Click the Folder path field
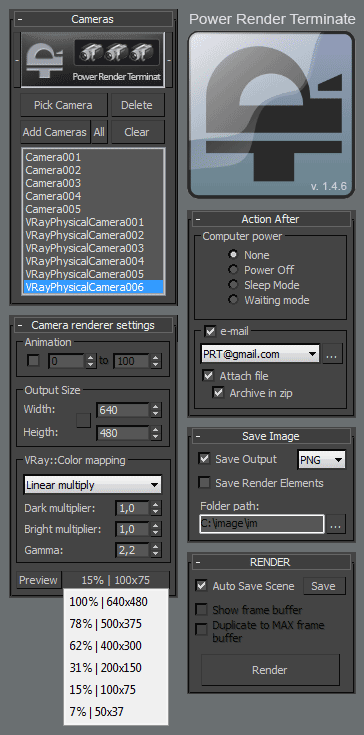 point(262,524)
